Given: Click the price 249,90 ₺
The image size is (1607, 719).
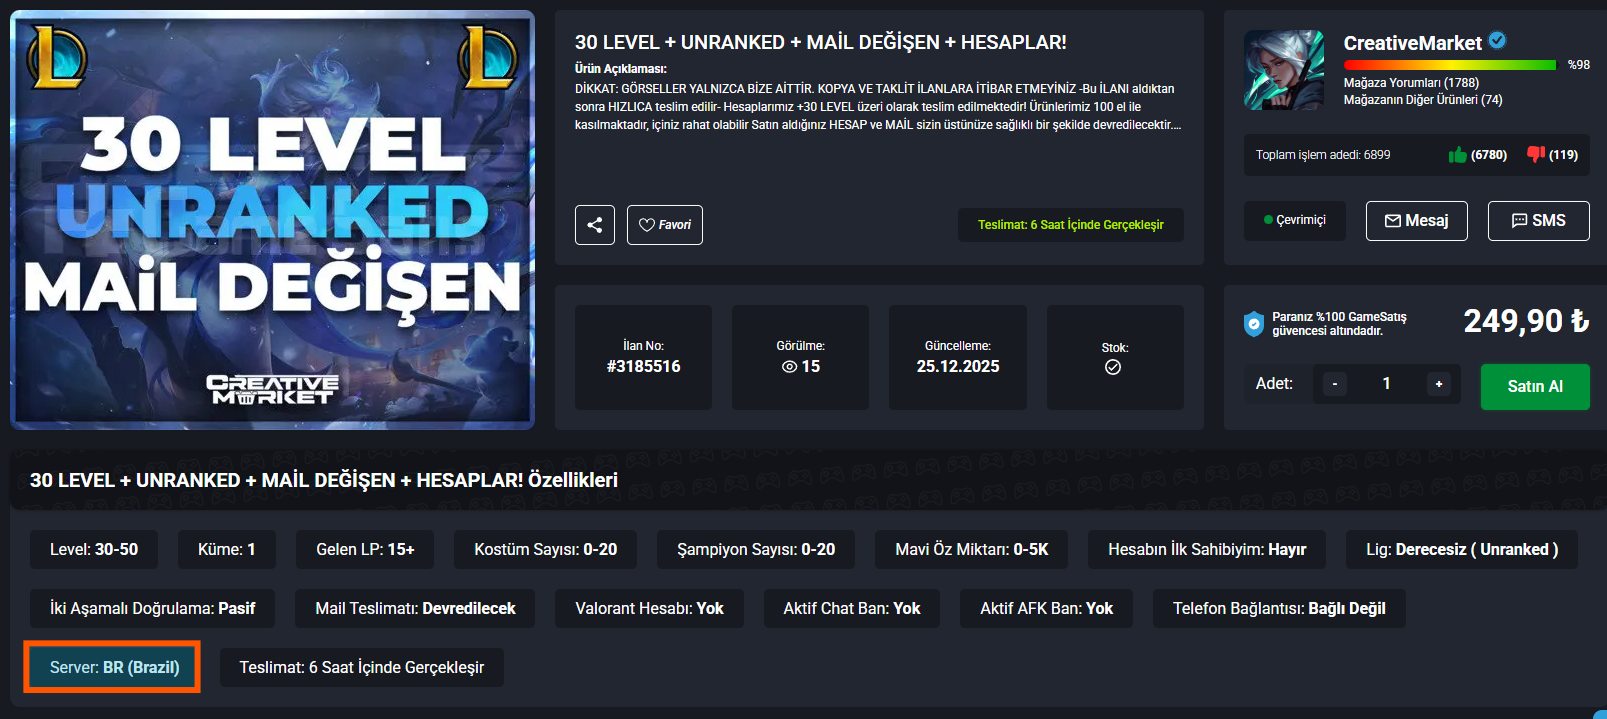Looking at the screenshot, I should (1526, 321).
